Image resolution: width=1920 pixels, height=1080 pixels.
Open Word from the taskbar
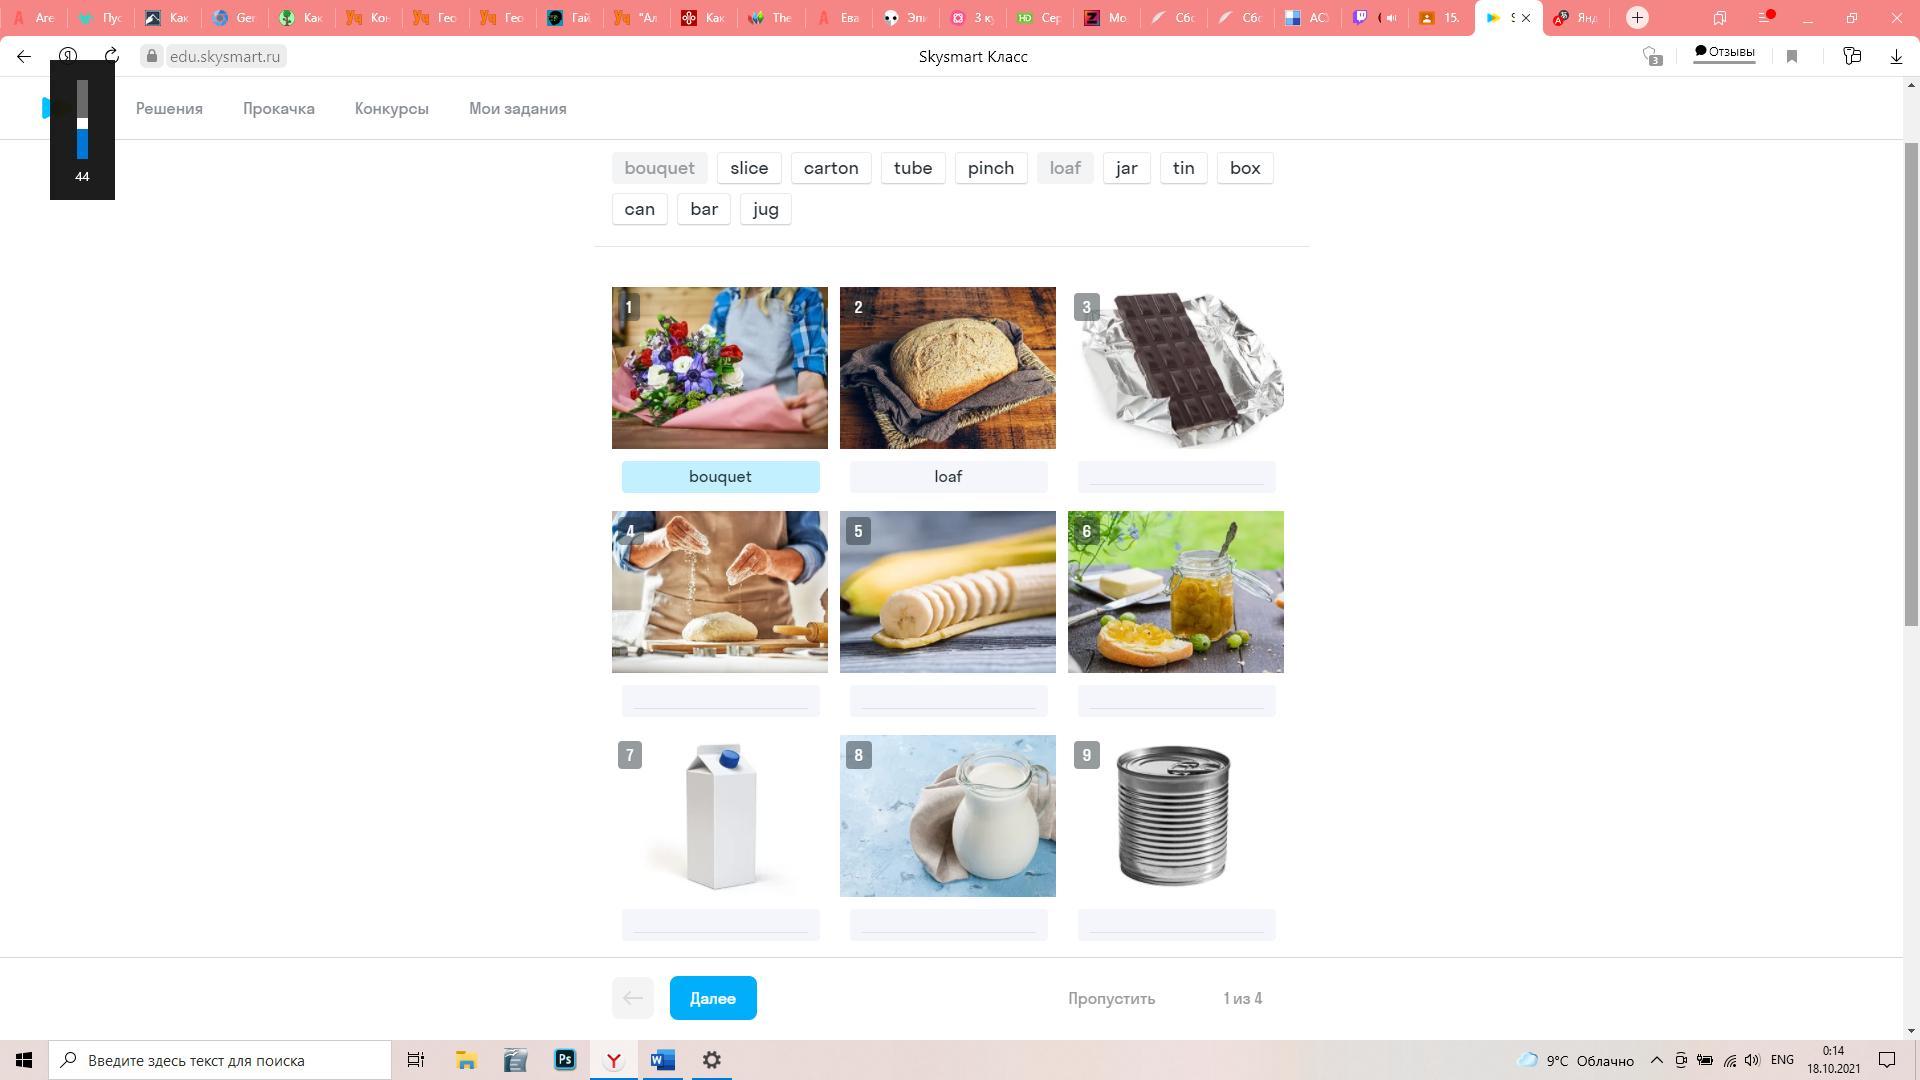click(x=663, y=1060)
